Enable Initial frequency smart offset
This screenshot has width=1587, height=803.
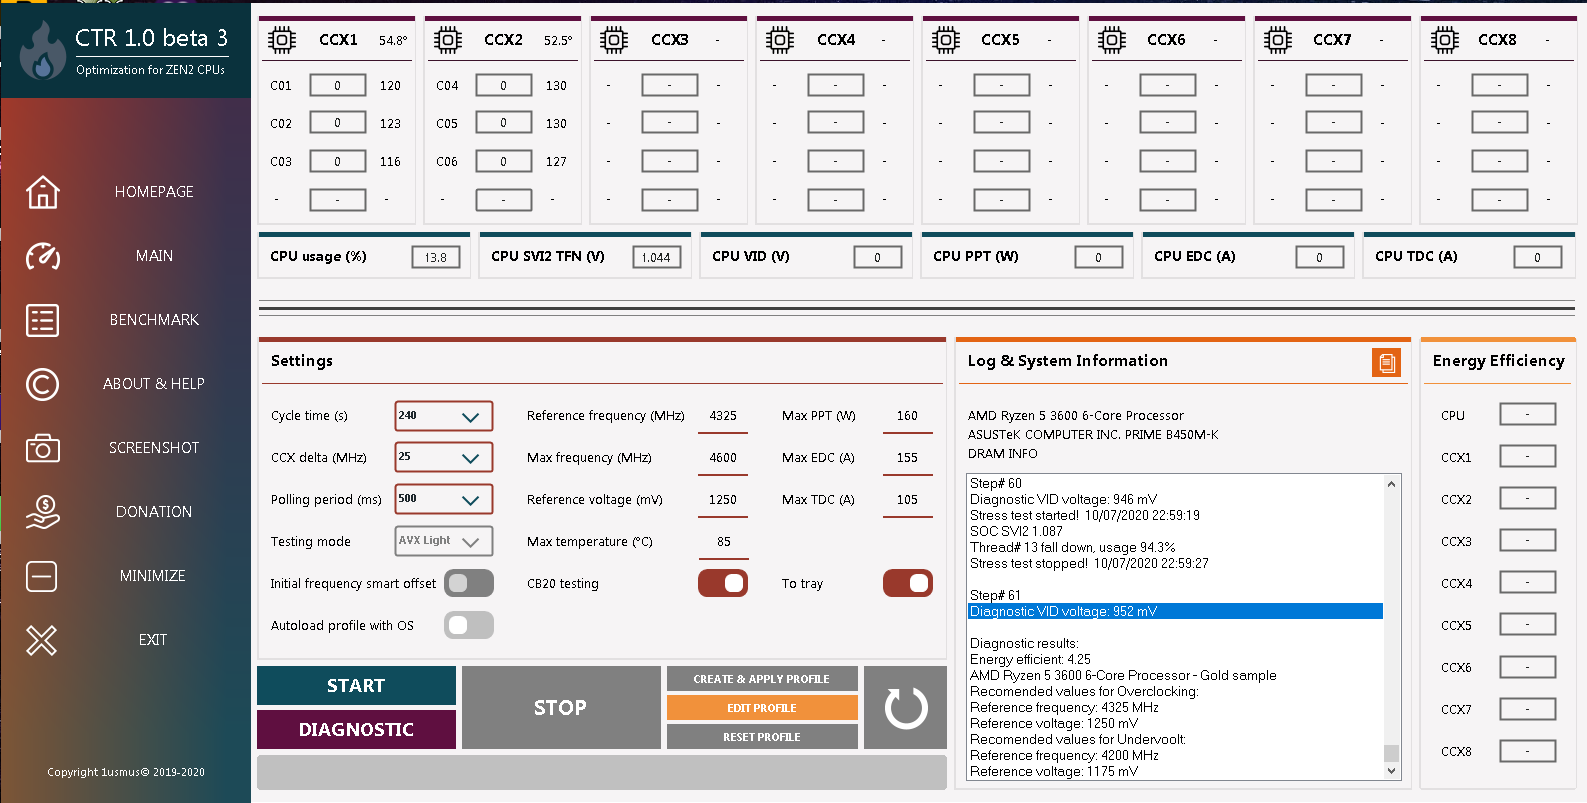click(469, 583)
